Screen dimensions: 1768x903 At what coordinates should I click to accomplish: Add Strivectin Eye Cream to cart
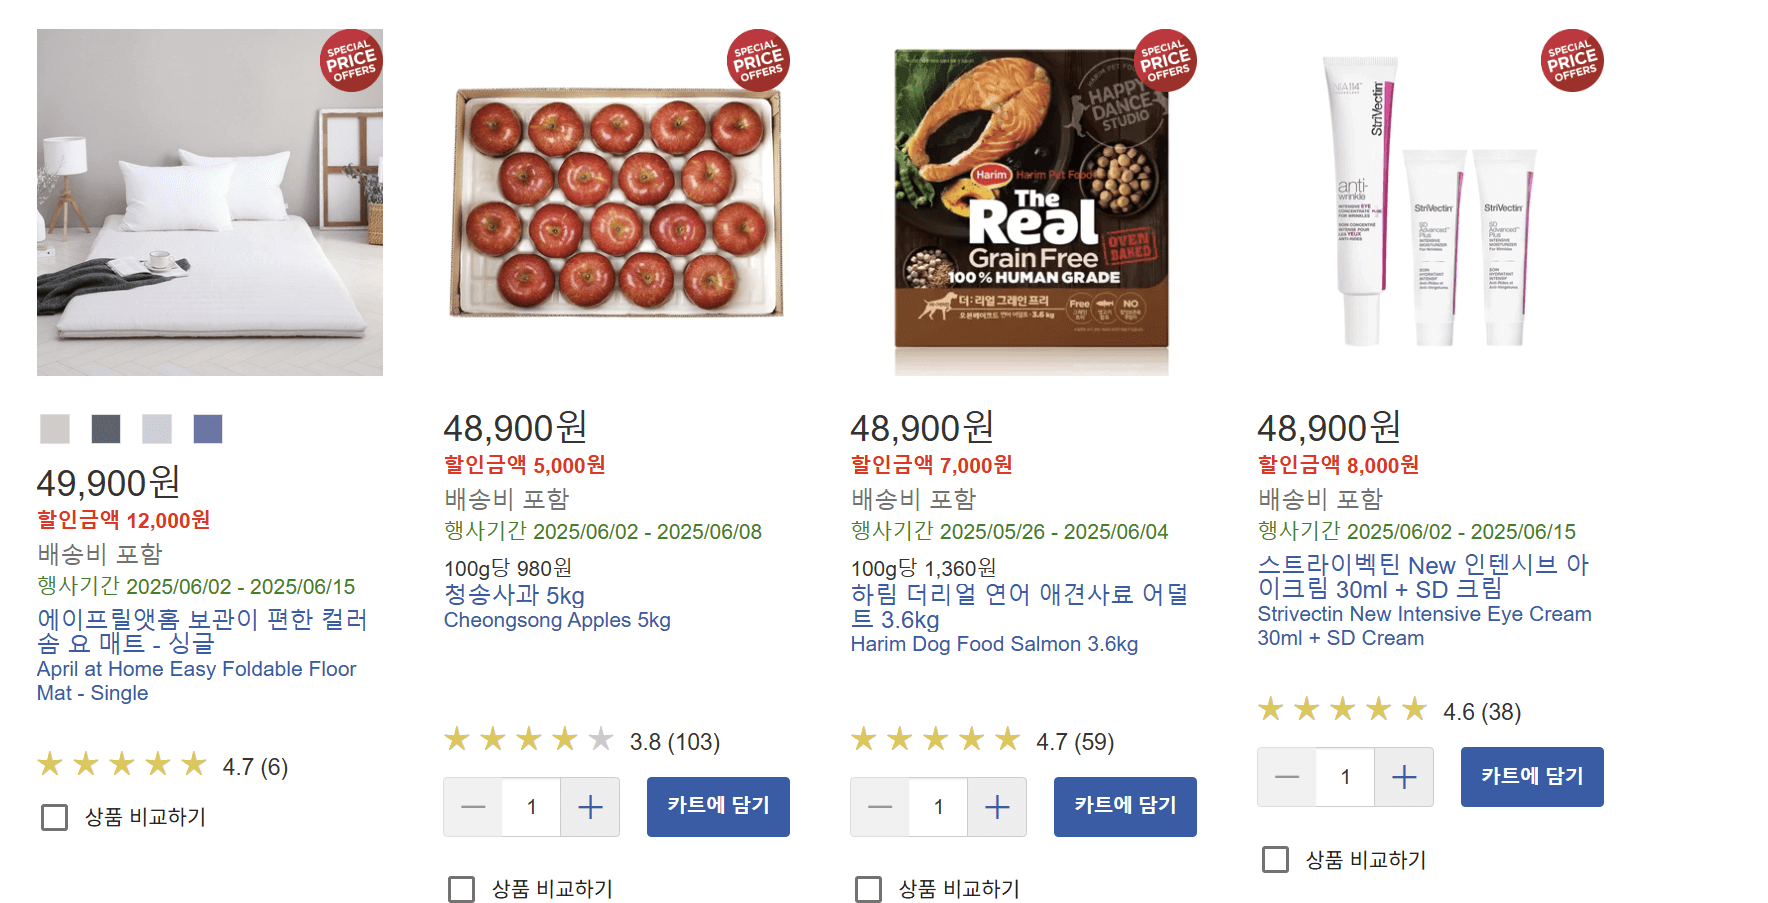pyautogui.click(x=1531, y=777)
